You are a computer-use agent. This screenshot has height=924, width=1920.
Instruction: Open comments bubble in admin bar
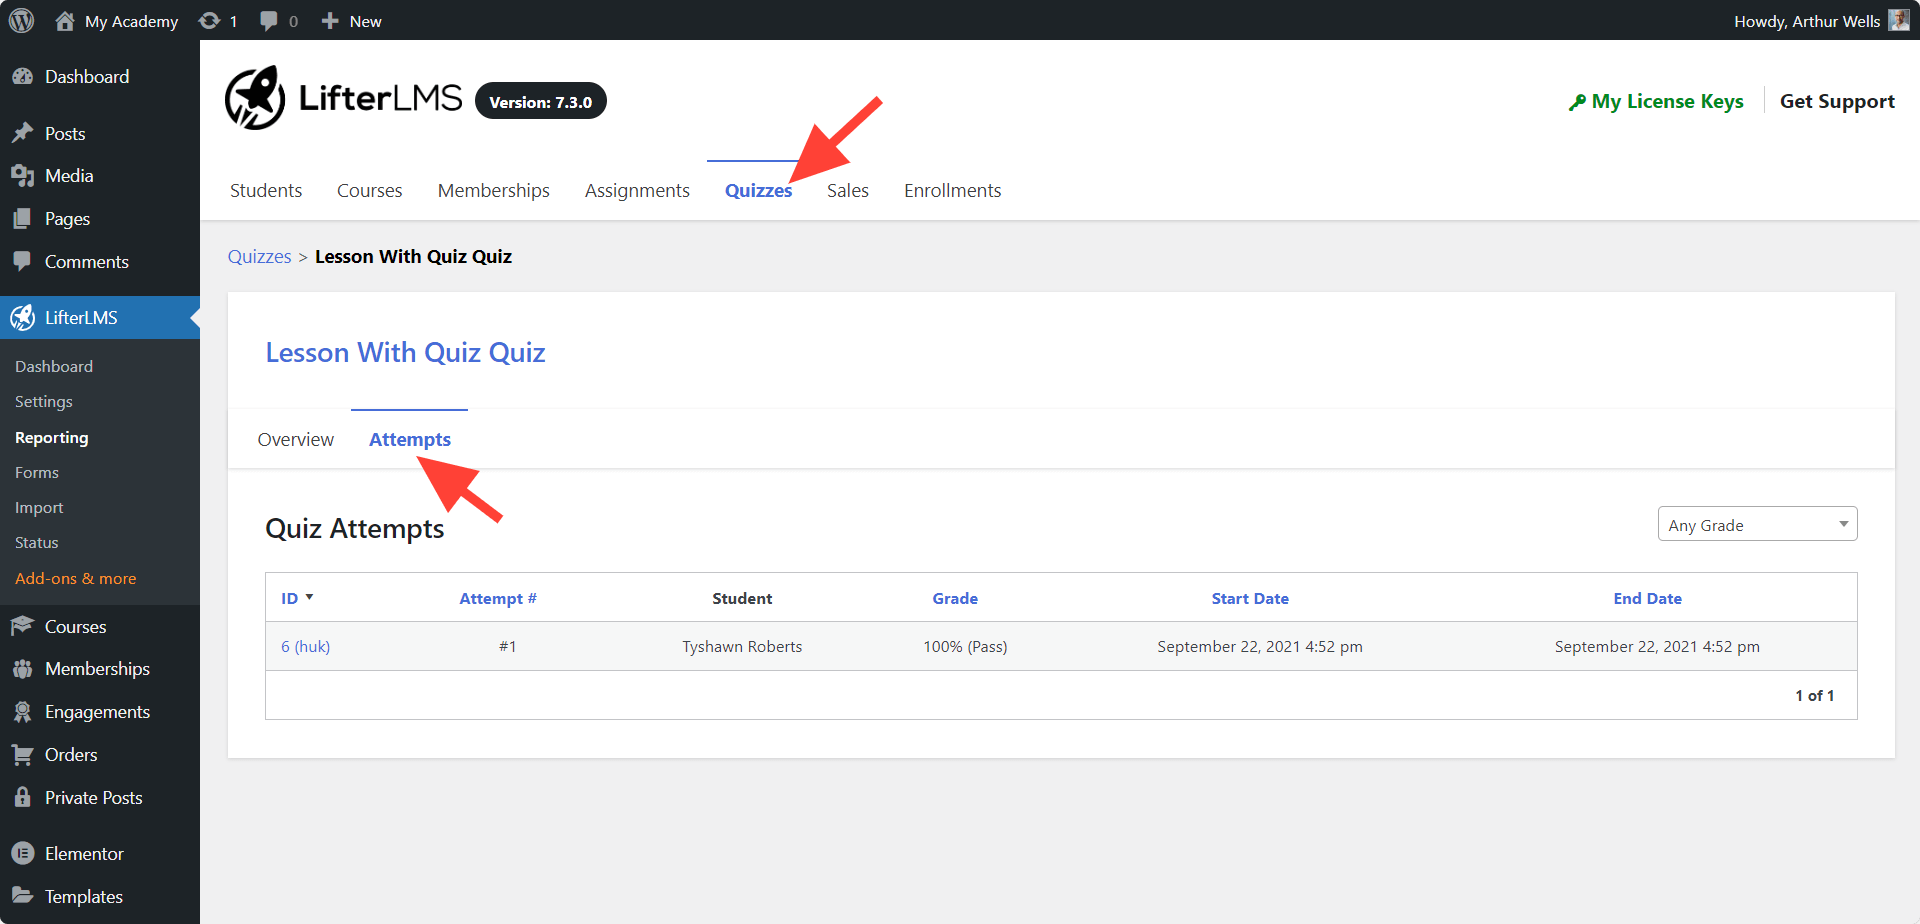(269, 21)
